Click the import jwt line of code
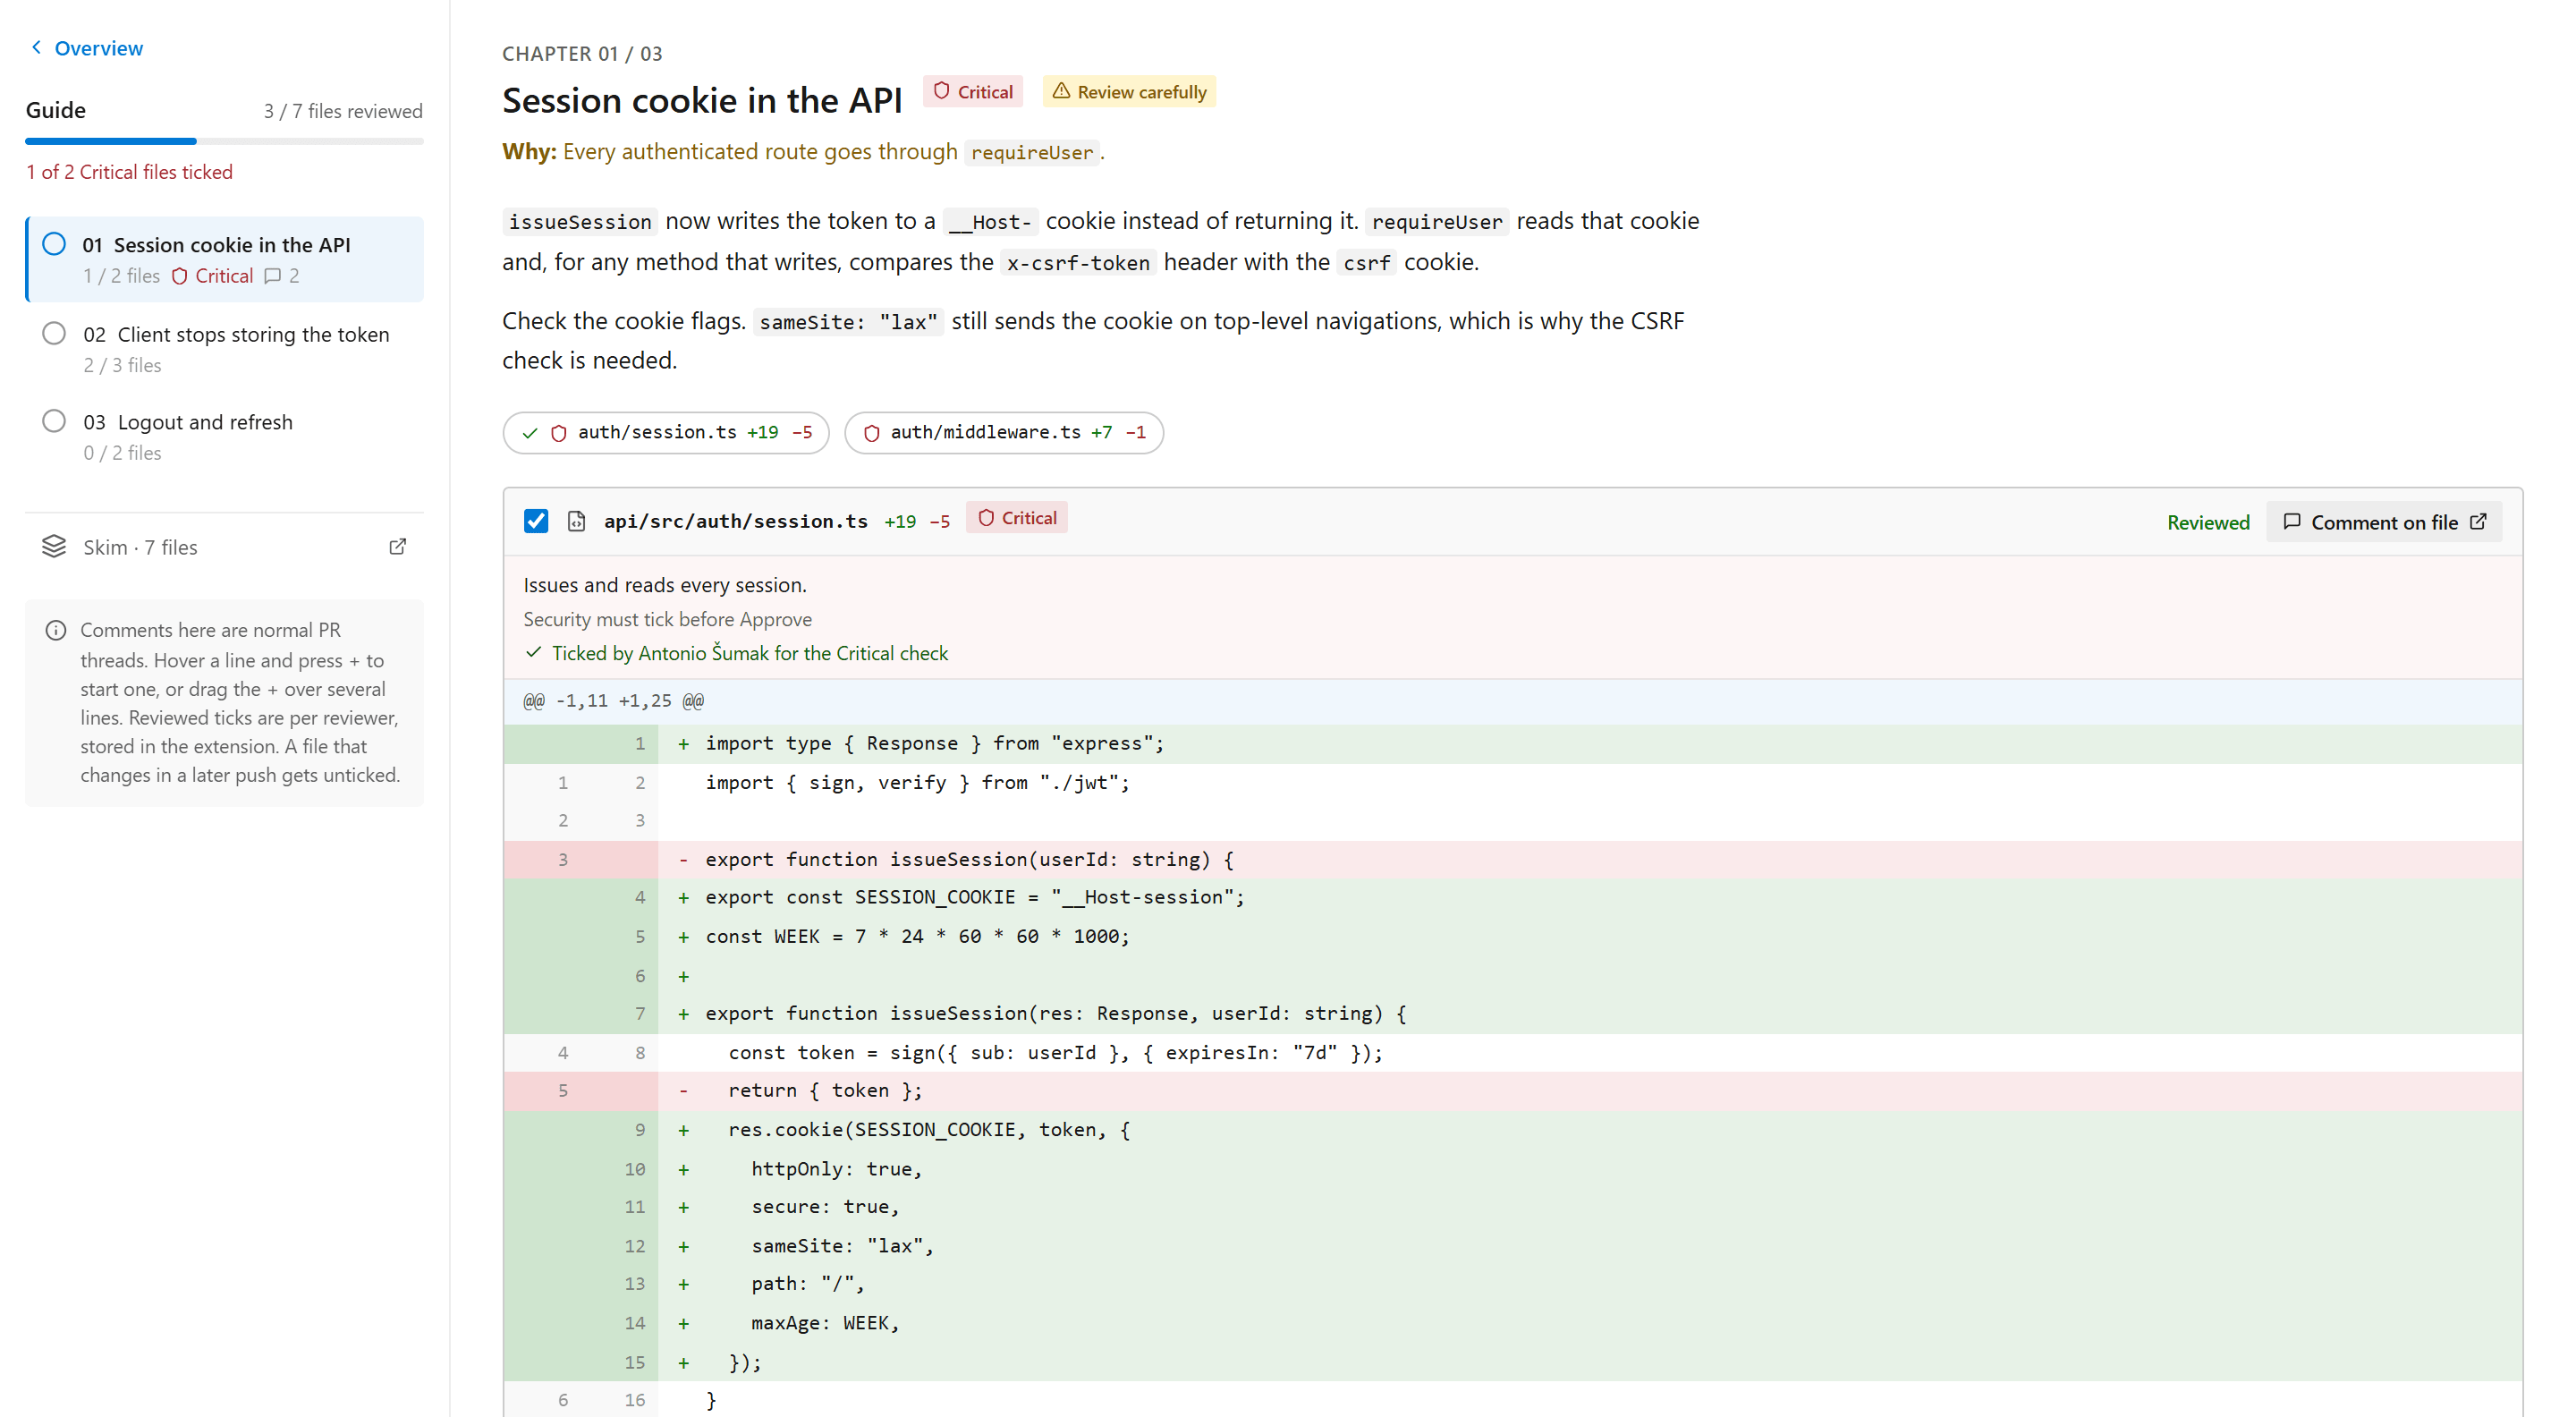 [917, 783]
